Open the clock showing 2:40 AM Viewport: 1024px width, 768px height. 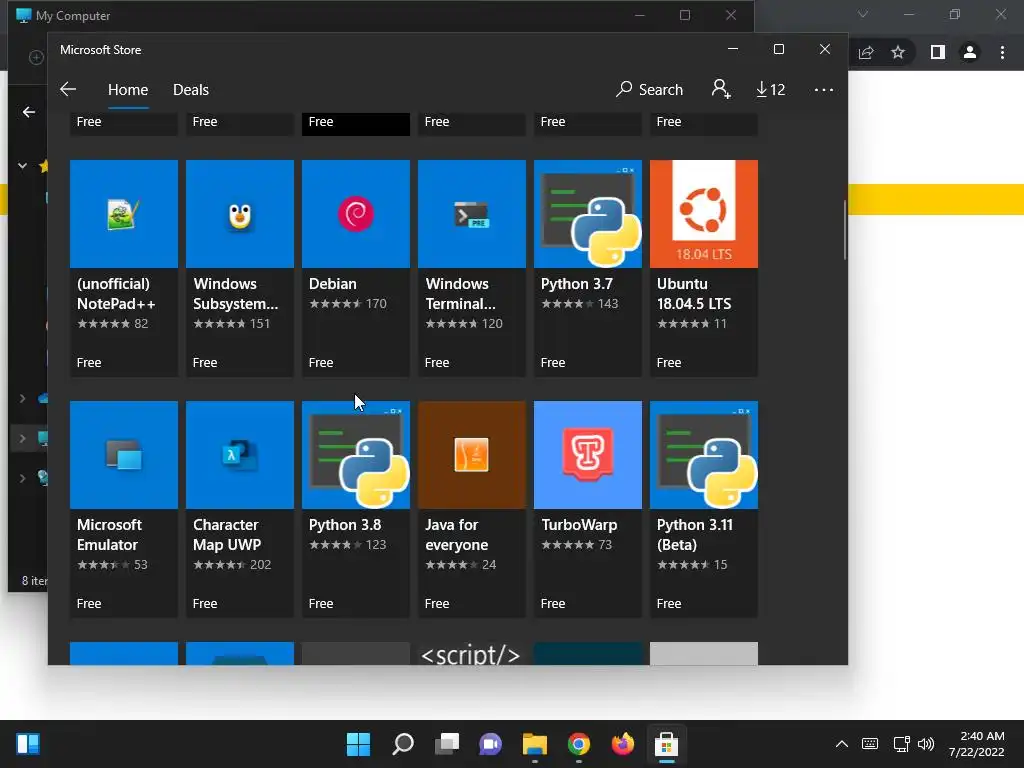pos(977,744)
